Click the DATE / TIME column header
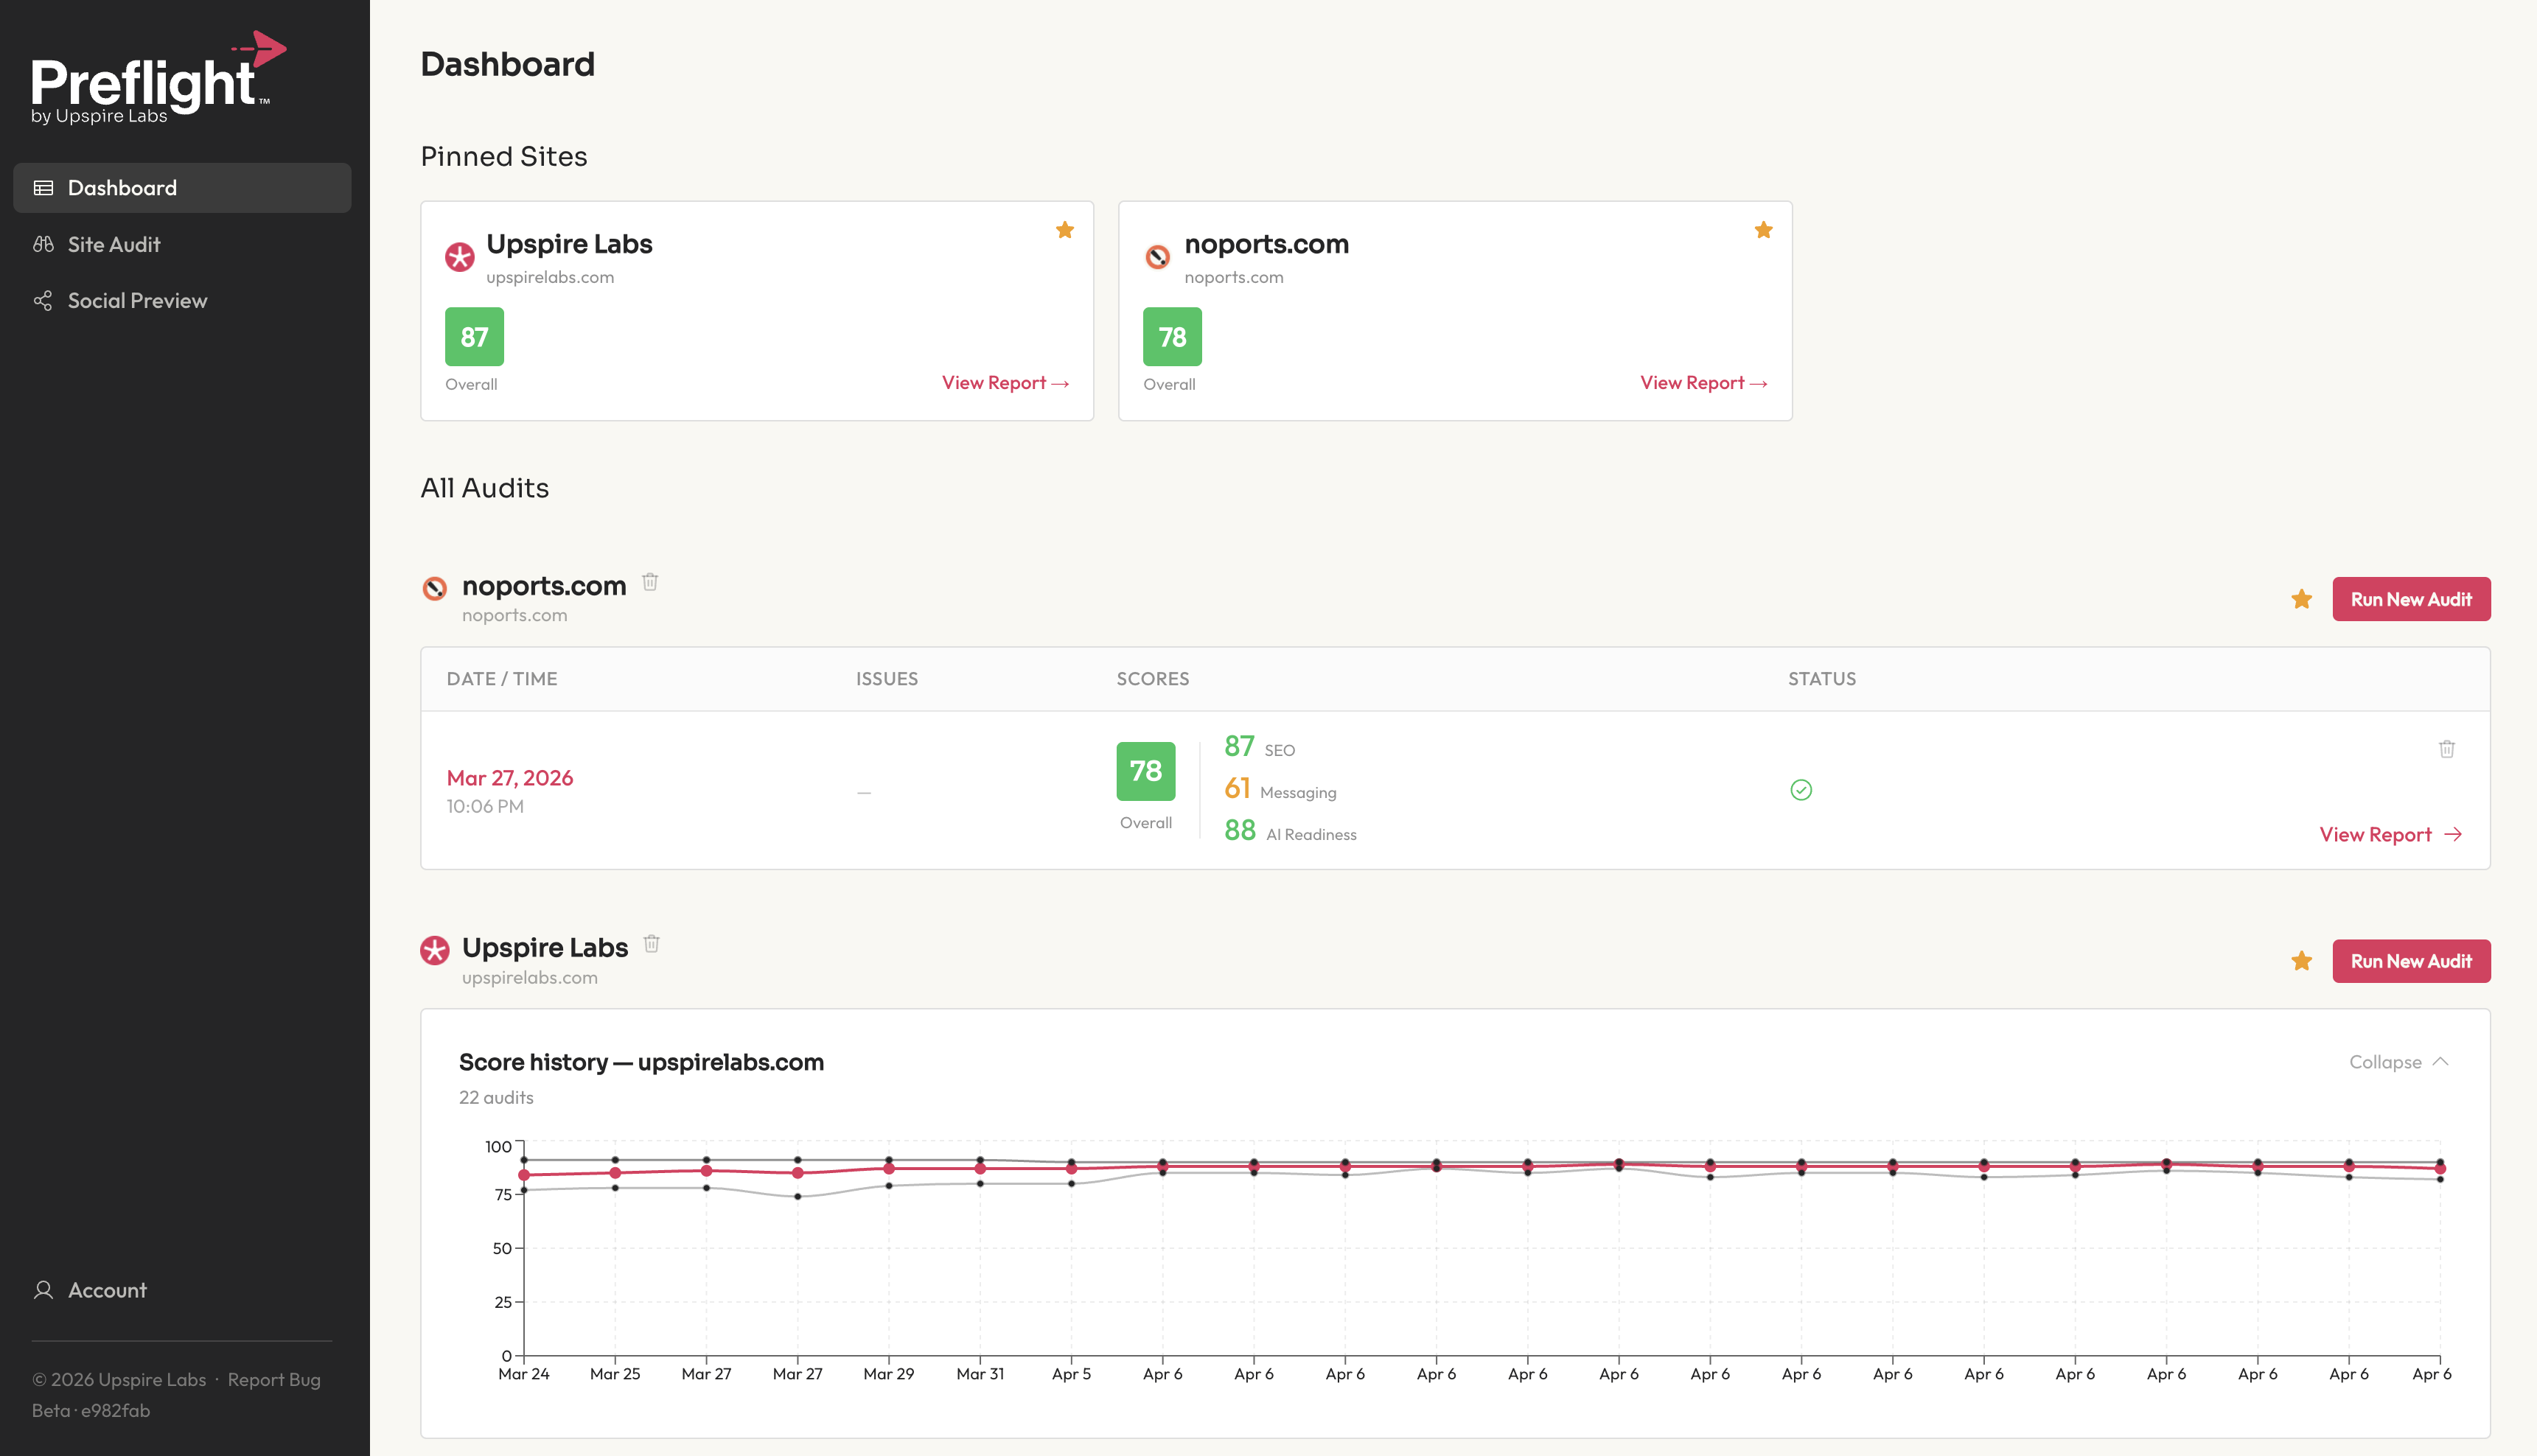This screenshot has width=2537, height=1456. point(502,679)
